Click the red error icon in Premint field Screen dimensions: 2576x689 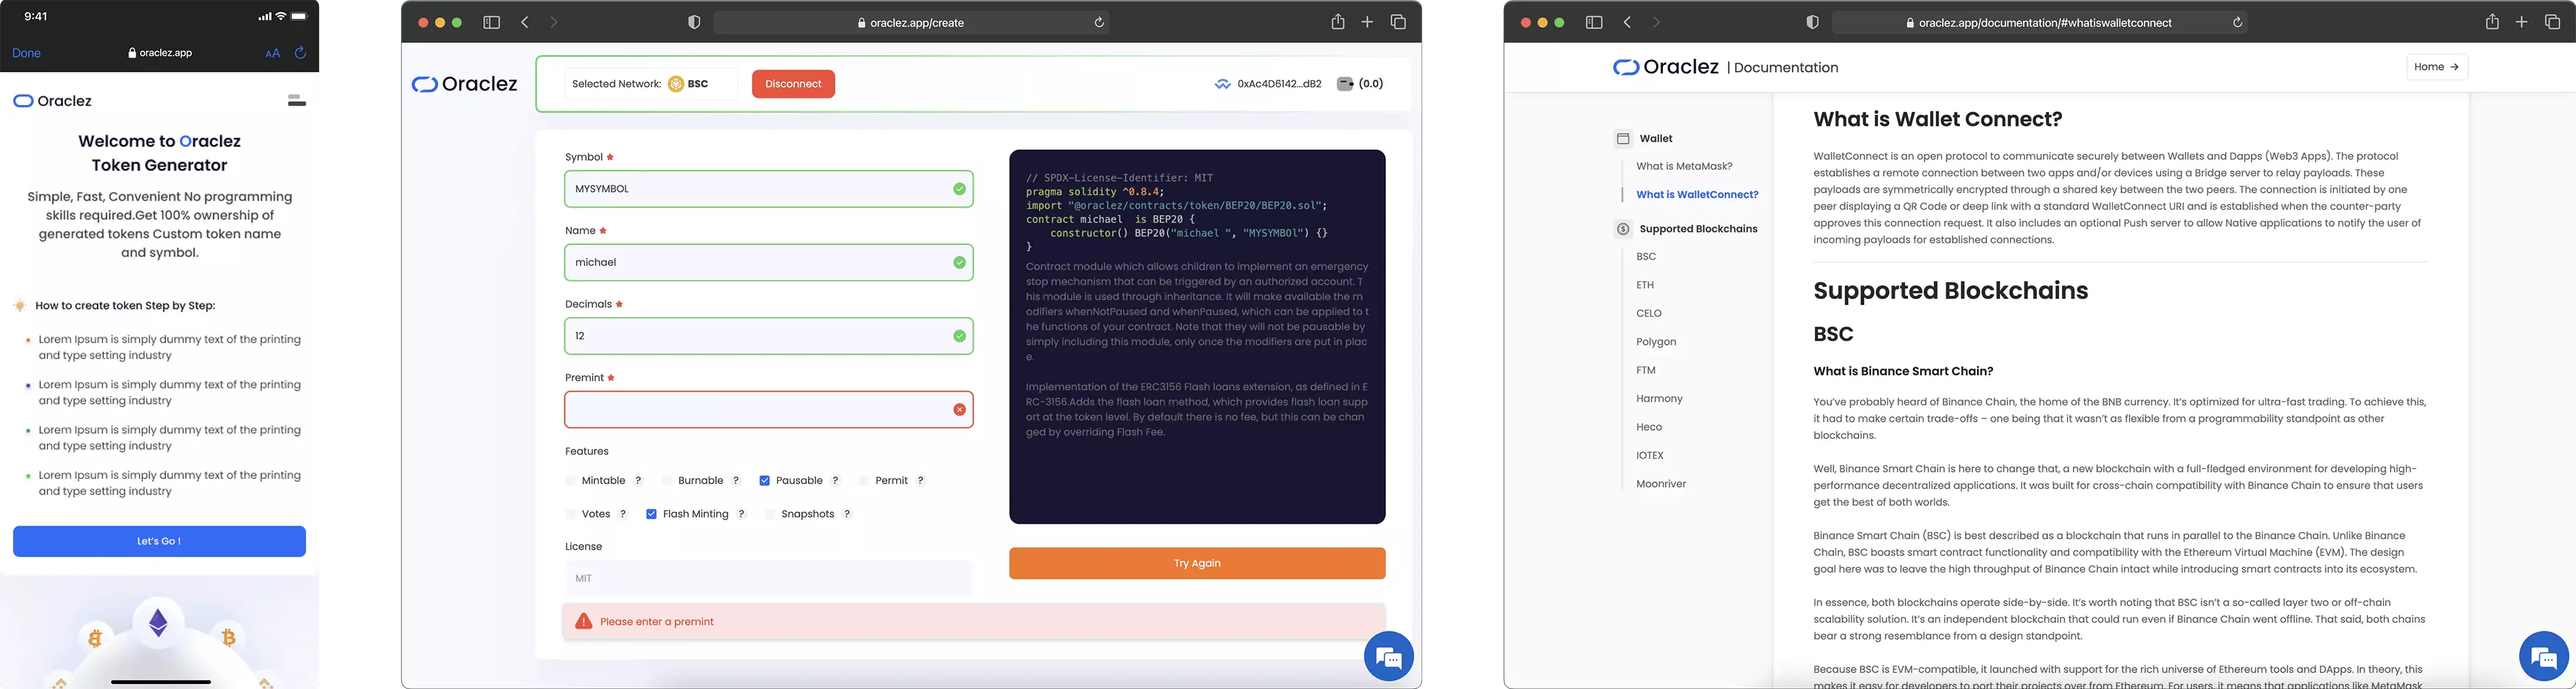(959, 410)
